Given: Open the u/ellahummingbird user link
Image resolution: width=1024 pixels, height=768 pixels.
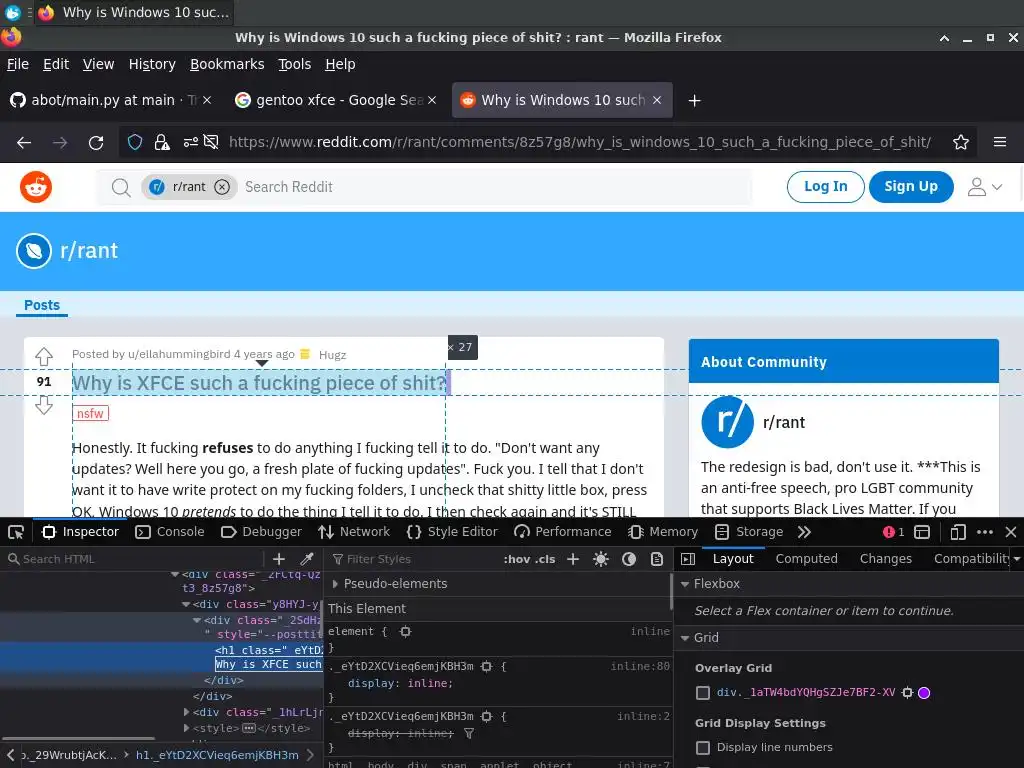Looking at the screenshot, I should point(179,355).
